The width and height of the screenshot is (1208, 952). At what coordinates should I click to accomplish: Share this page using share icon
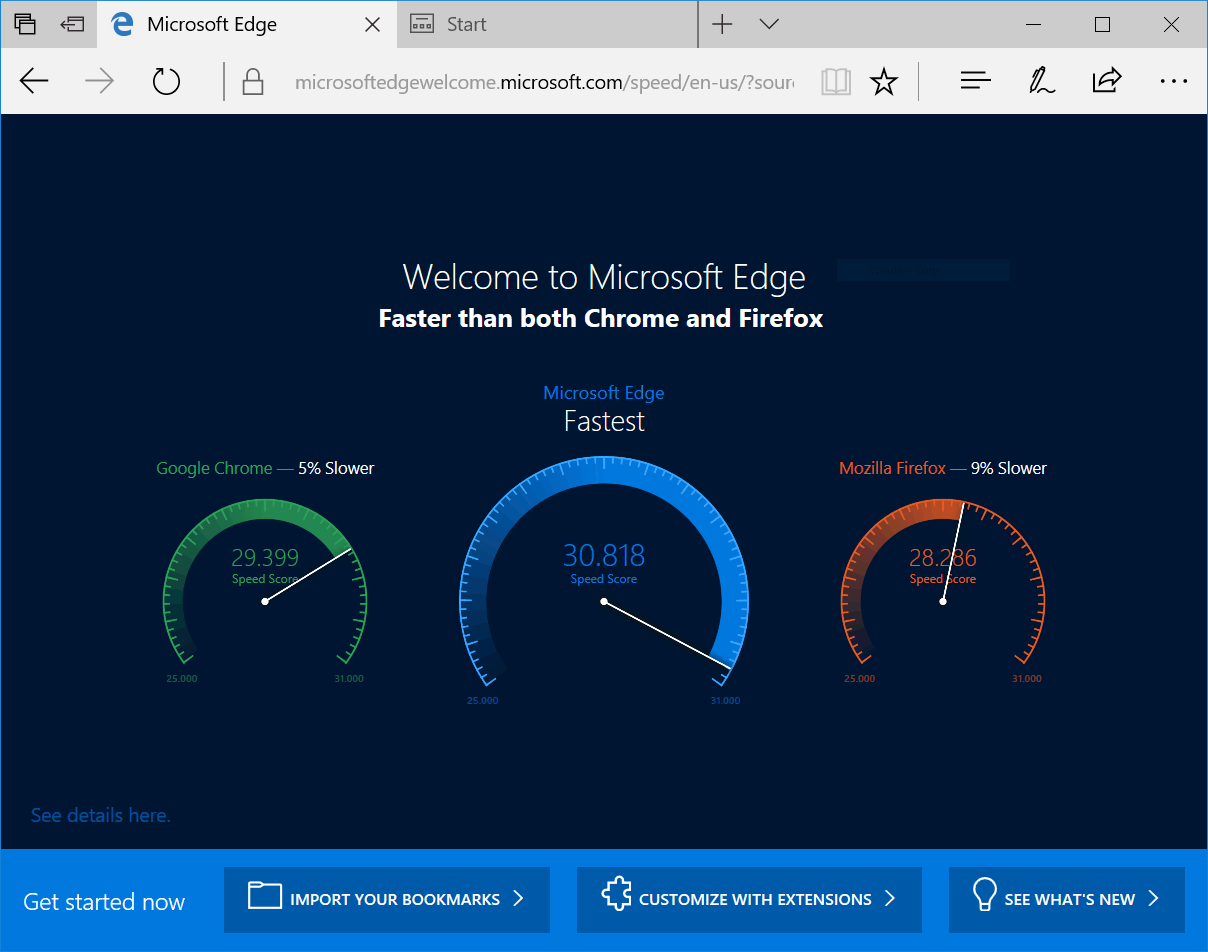tap(1107, 82)
